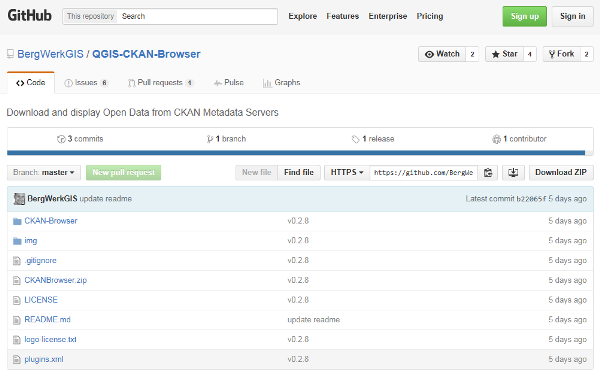The width and height of the screenshot is (600, 373).
Task: Open the Issues tab
Action: (86, 83)
